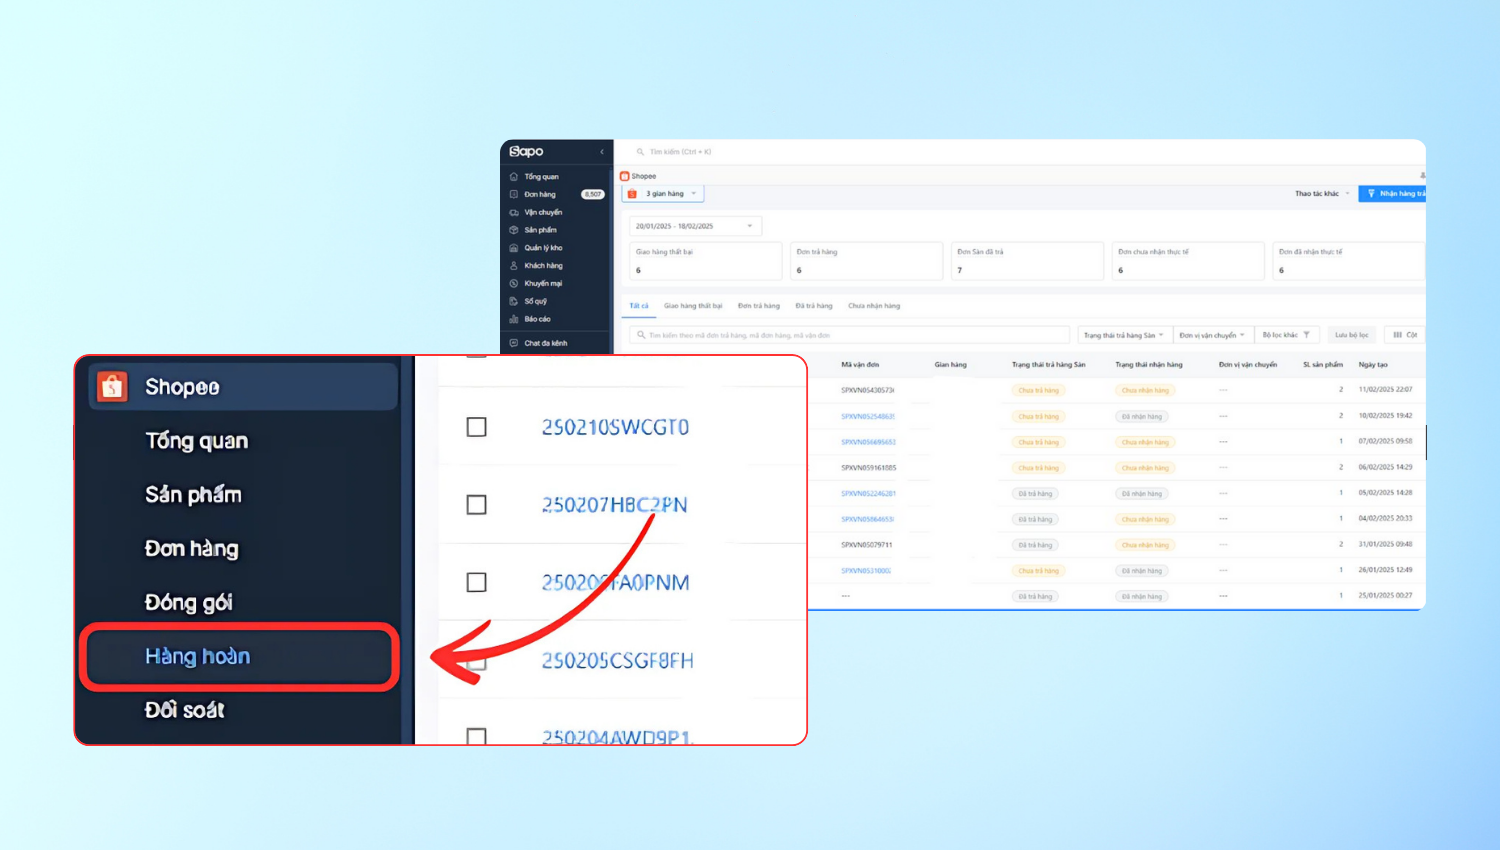
Task: Click the Lưu bộ lọc button
Action: [x=1352, y=335]
